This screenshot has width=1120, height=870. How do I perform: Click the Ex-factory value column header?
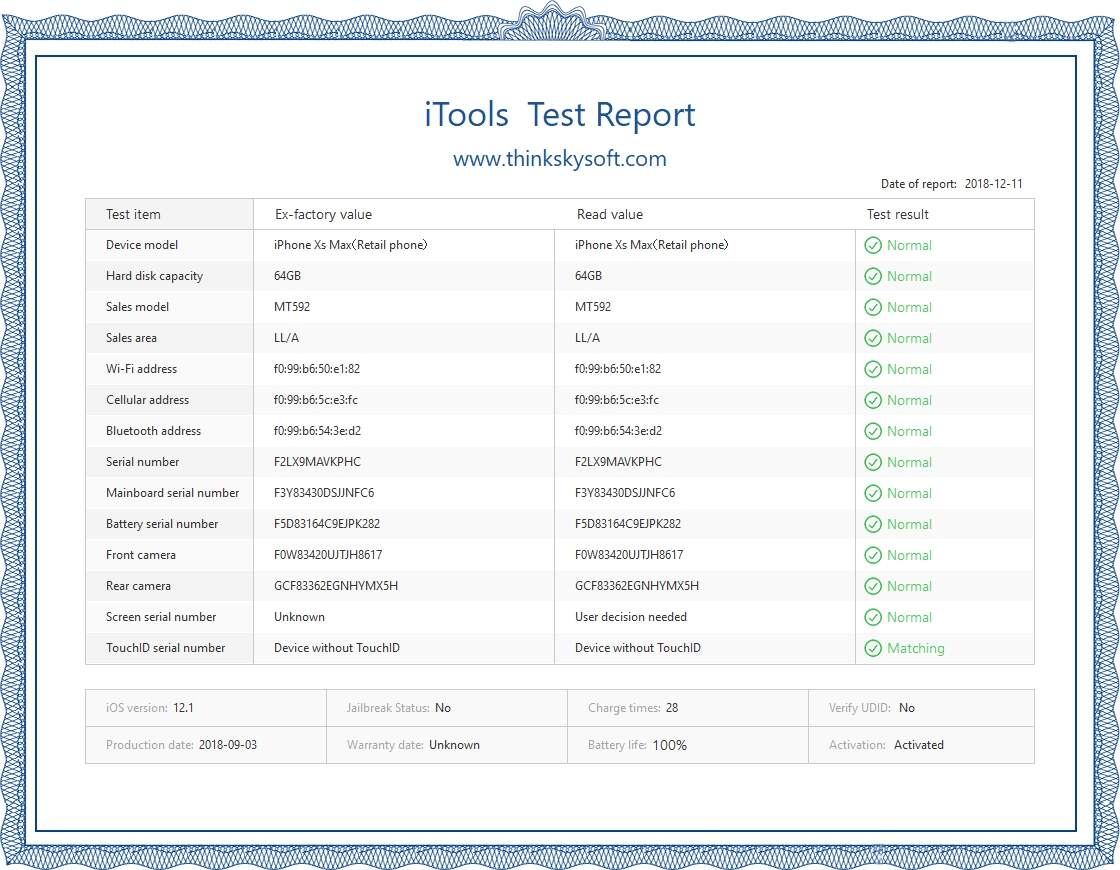[323, 214]
